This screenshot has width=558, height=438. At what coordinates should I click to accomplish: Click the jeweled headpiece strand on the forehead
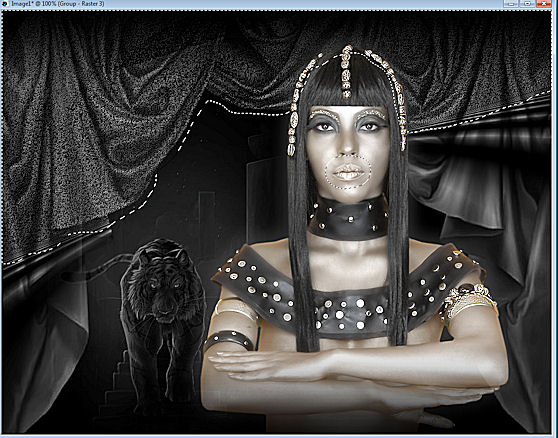pyautogui.click(x=346, y=72)
